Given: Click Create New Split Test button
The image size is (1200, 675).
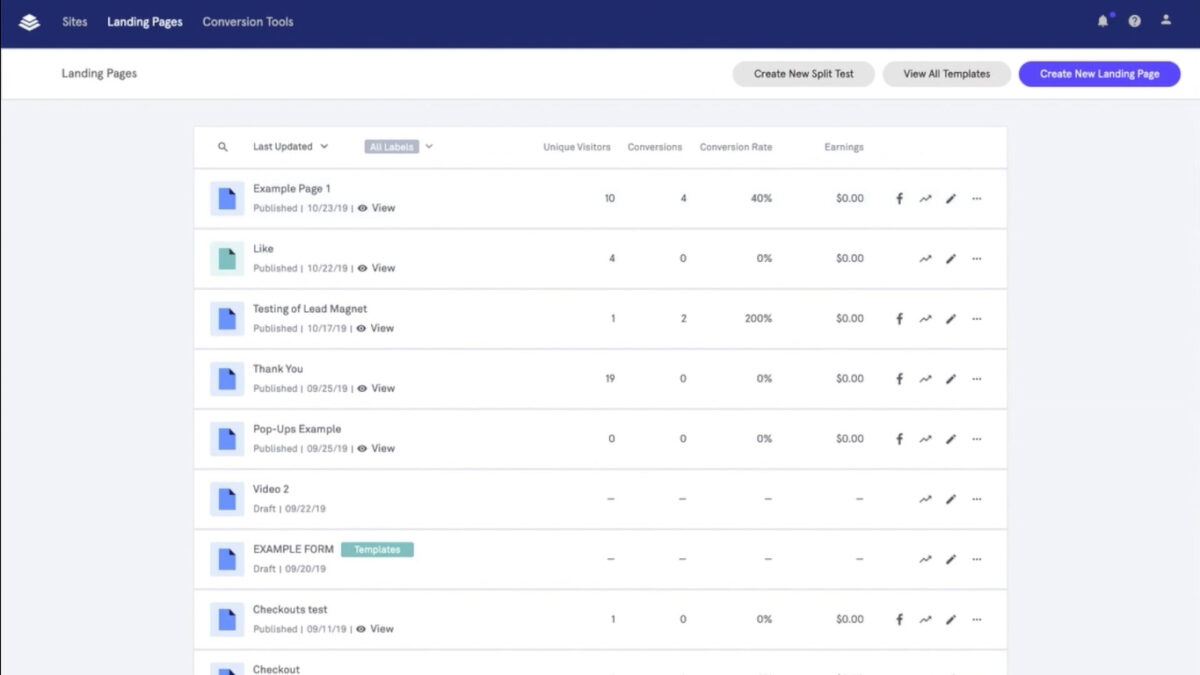Looking at the screenshot, I should click(803, 74).
